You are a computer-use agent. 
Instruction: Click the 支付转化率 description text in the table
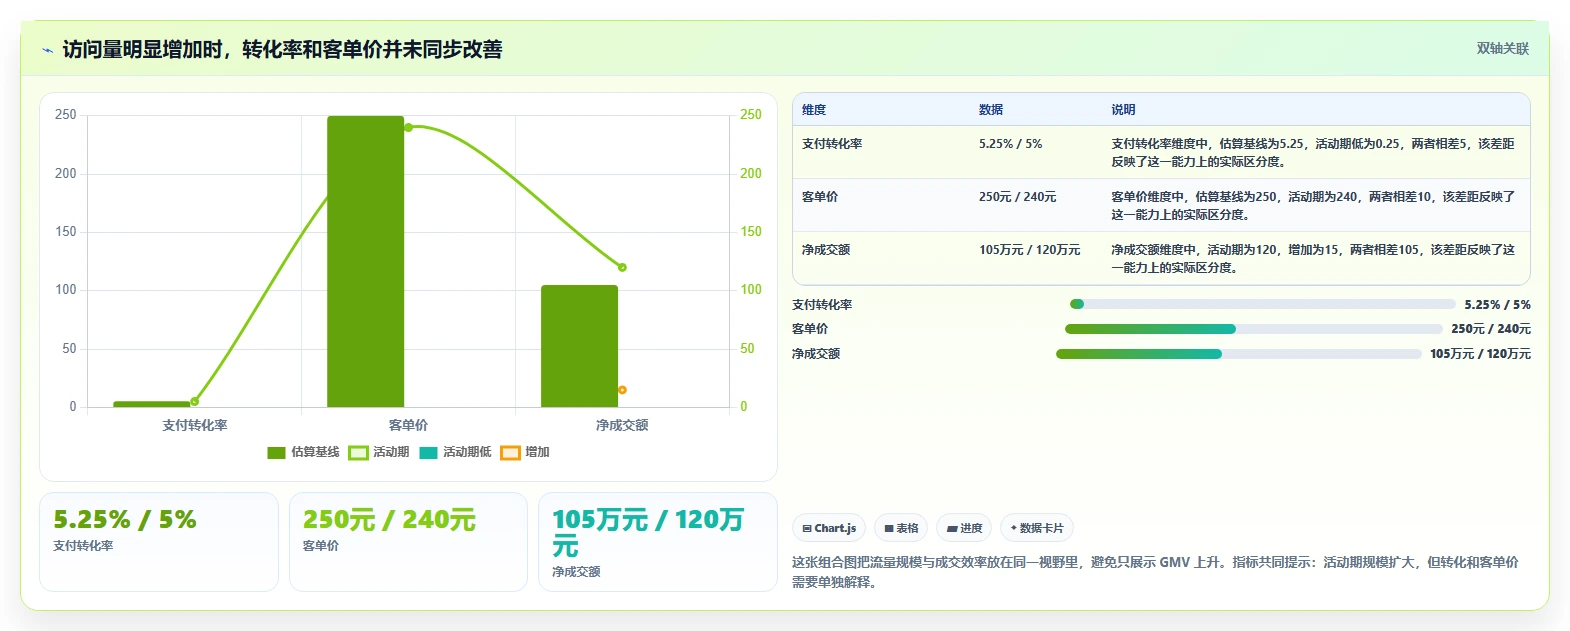[1313, 153]
